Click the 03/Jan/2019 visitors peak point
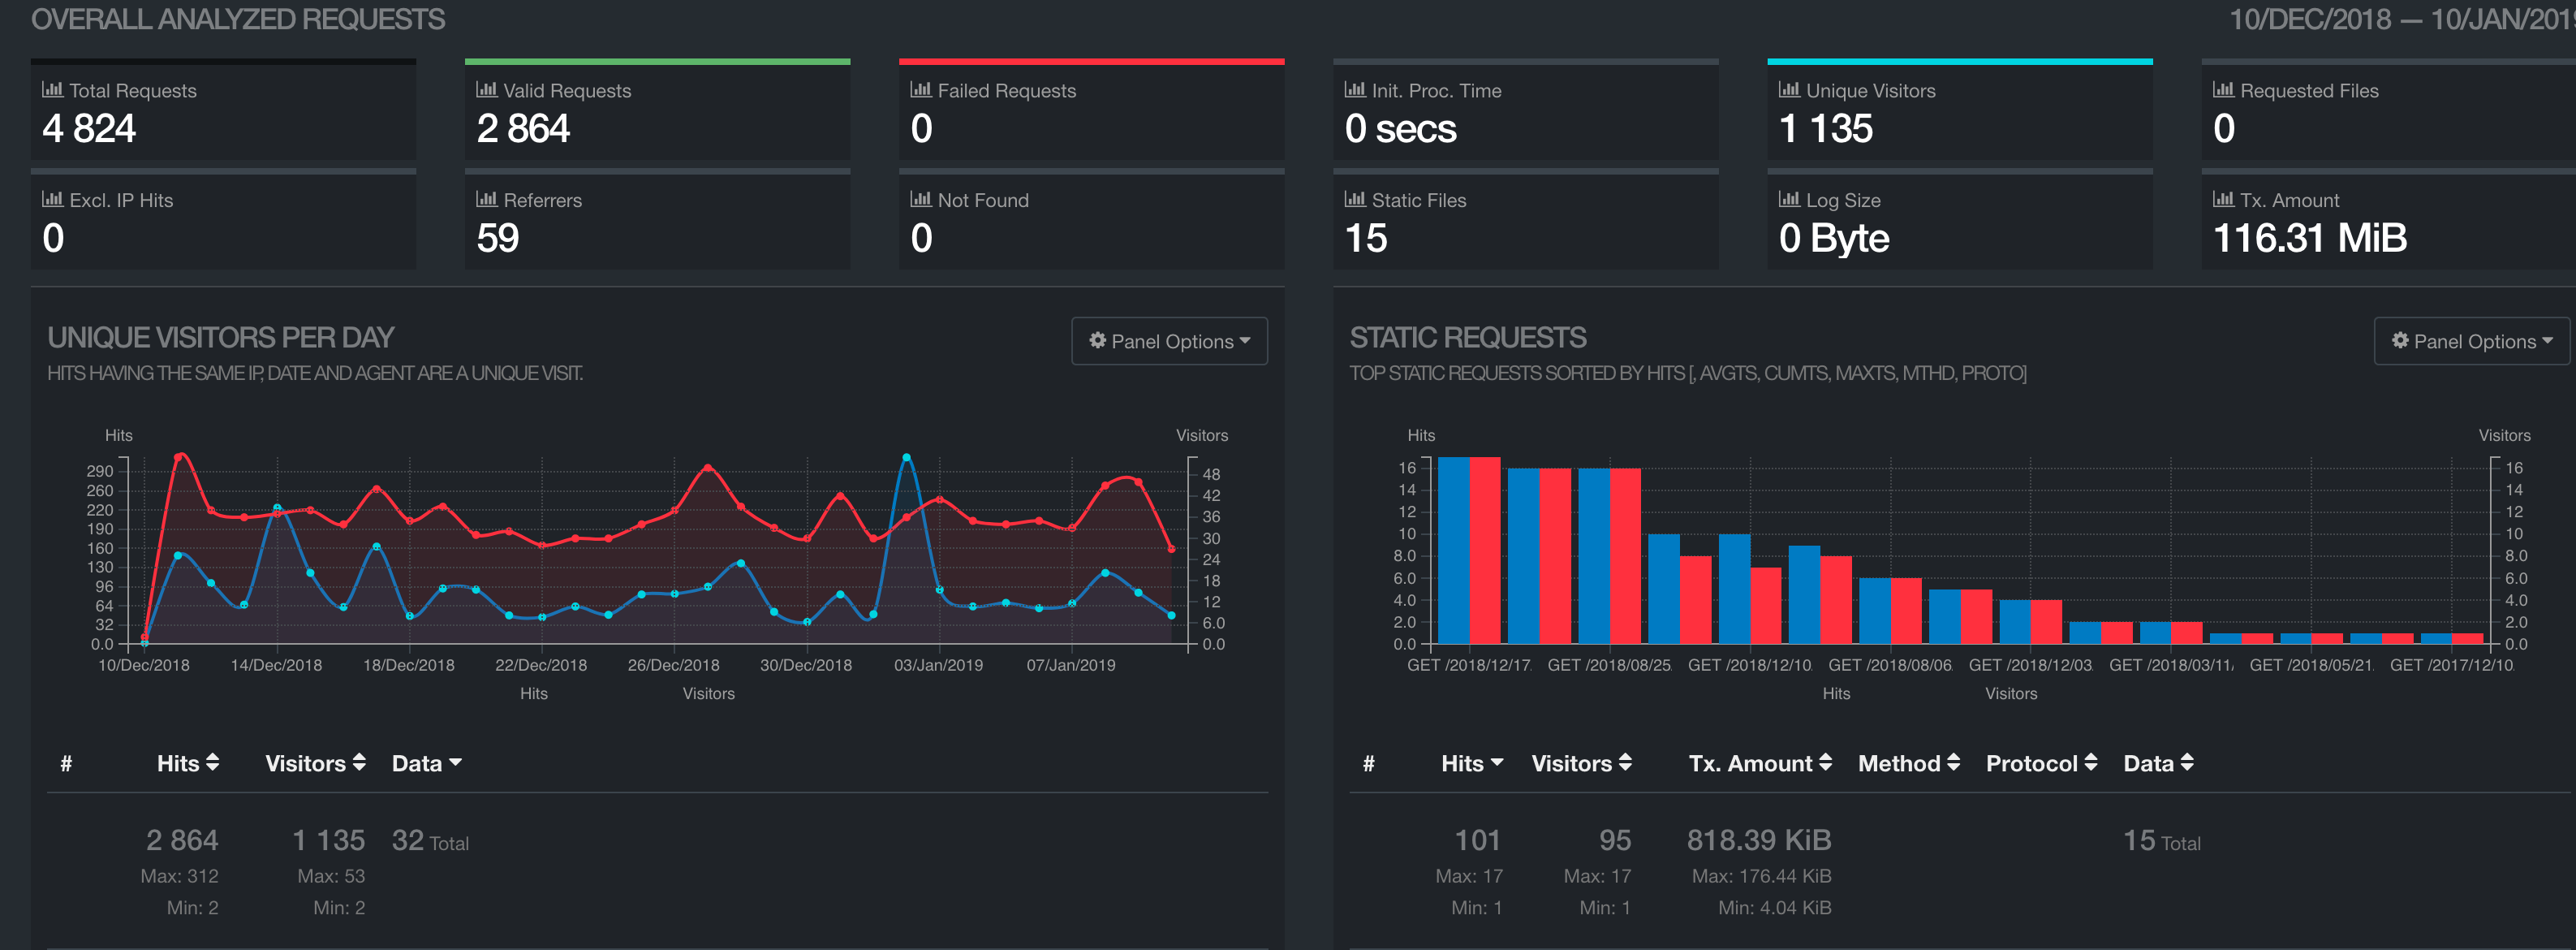2576x950 pixels. coord(906,458)
